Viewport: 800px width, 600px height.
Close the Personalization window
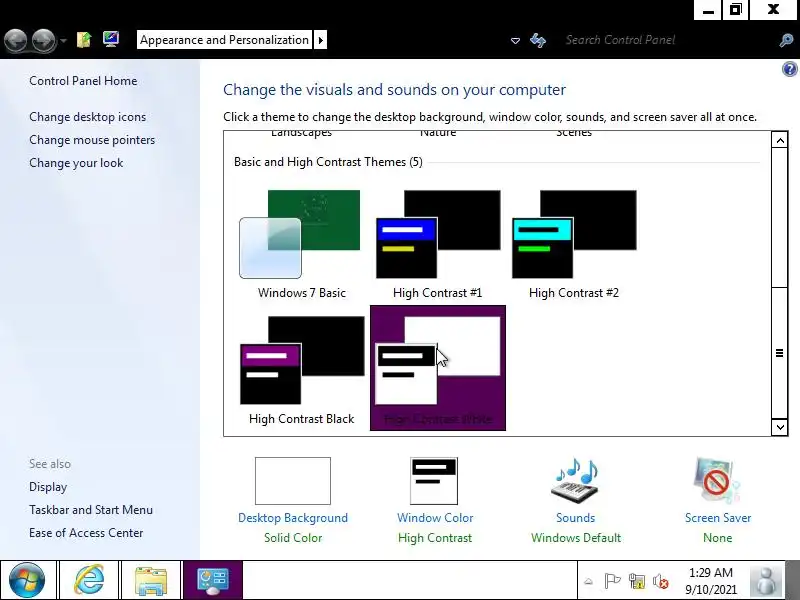coord(773,10)
